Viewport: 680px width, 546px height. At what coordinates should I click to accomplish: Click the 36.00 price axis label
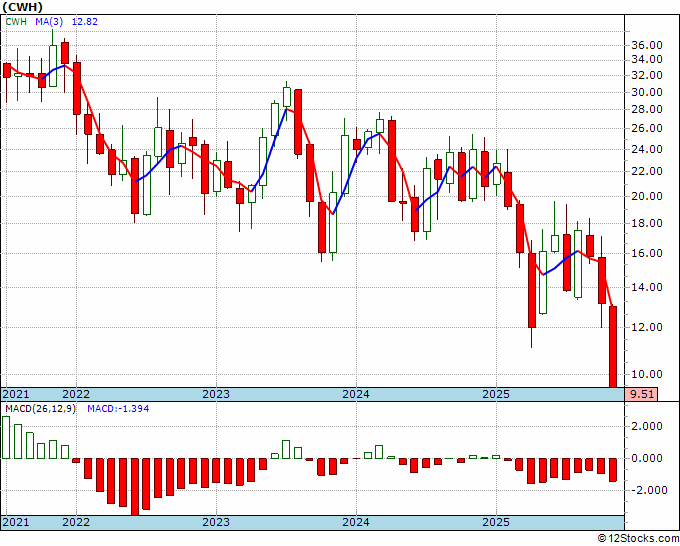(x=647, y=45)
